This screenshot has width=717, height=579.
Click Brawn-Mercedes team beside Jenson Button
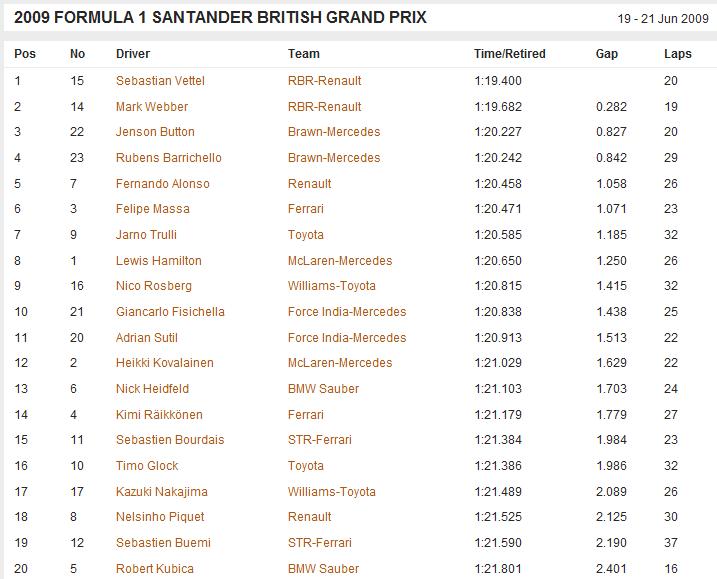coord(334,132)
